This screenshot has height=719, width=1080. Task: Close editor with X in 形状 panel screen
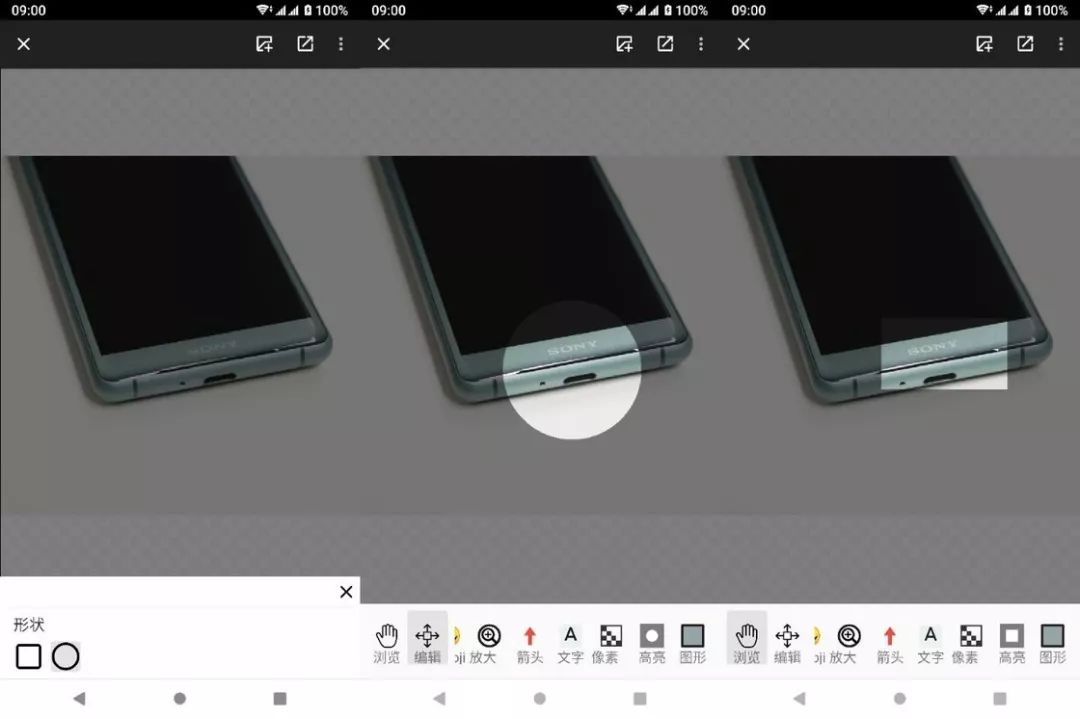23,44
